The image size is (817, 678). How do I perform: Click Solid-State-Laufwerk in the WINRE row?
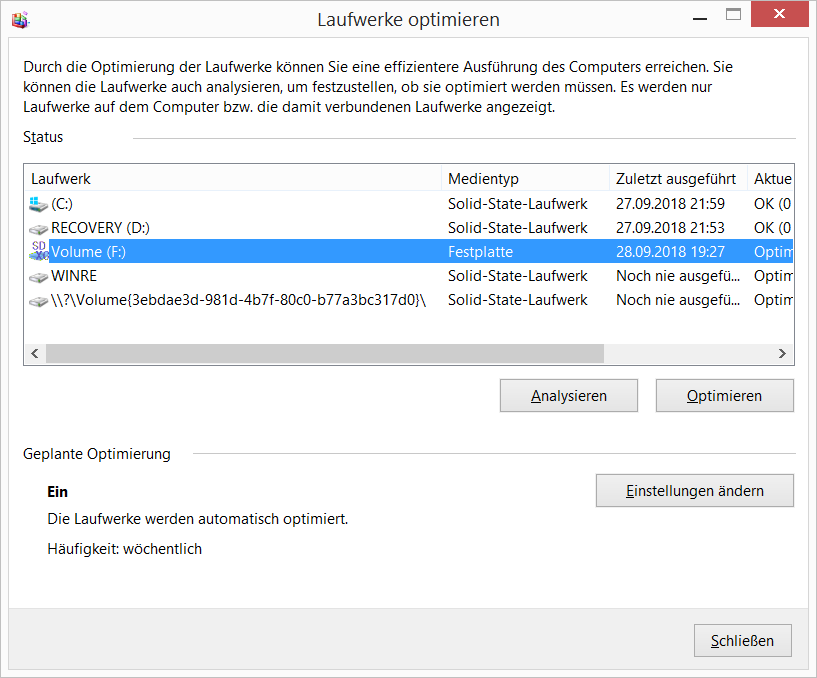click(517, 276)
